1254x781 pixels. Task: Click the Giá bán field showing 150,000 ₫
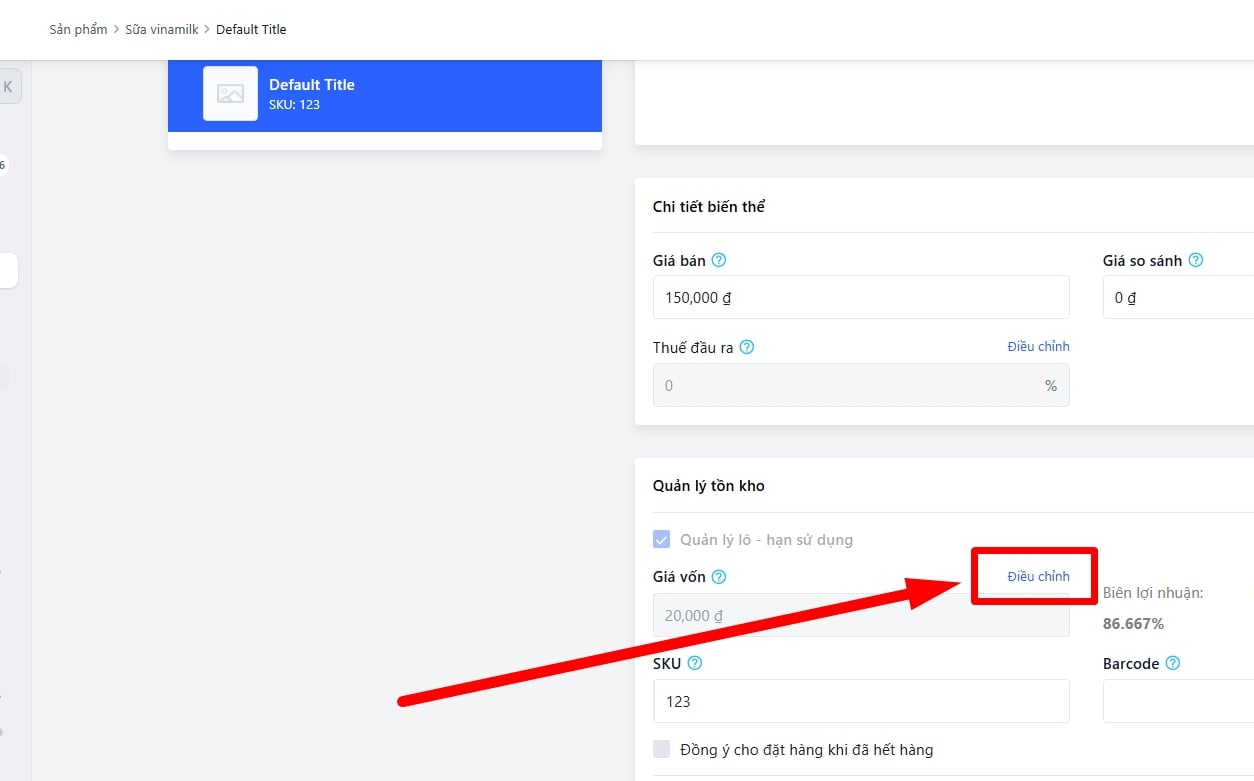[x=860, y=298]
